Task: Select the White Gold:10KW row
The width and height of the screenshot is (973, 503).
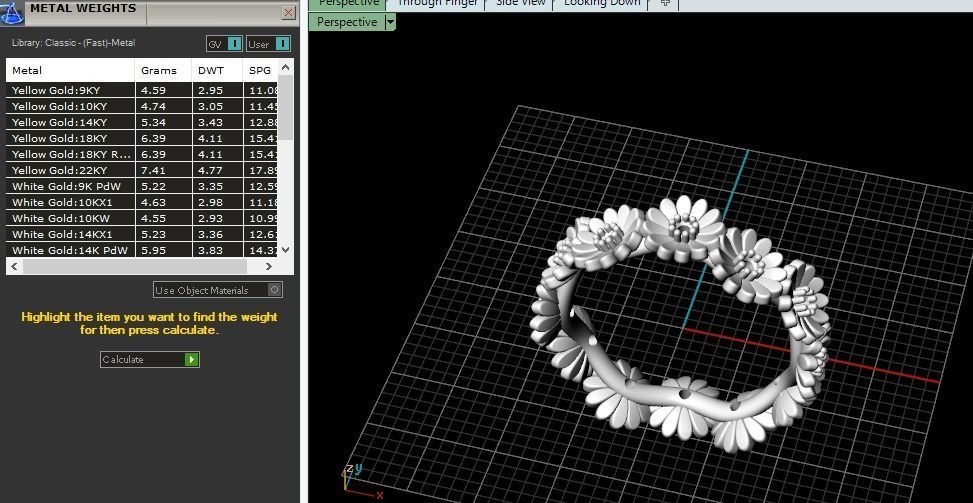Action: (141, 218)
